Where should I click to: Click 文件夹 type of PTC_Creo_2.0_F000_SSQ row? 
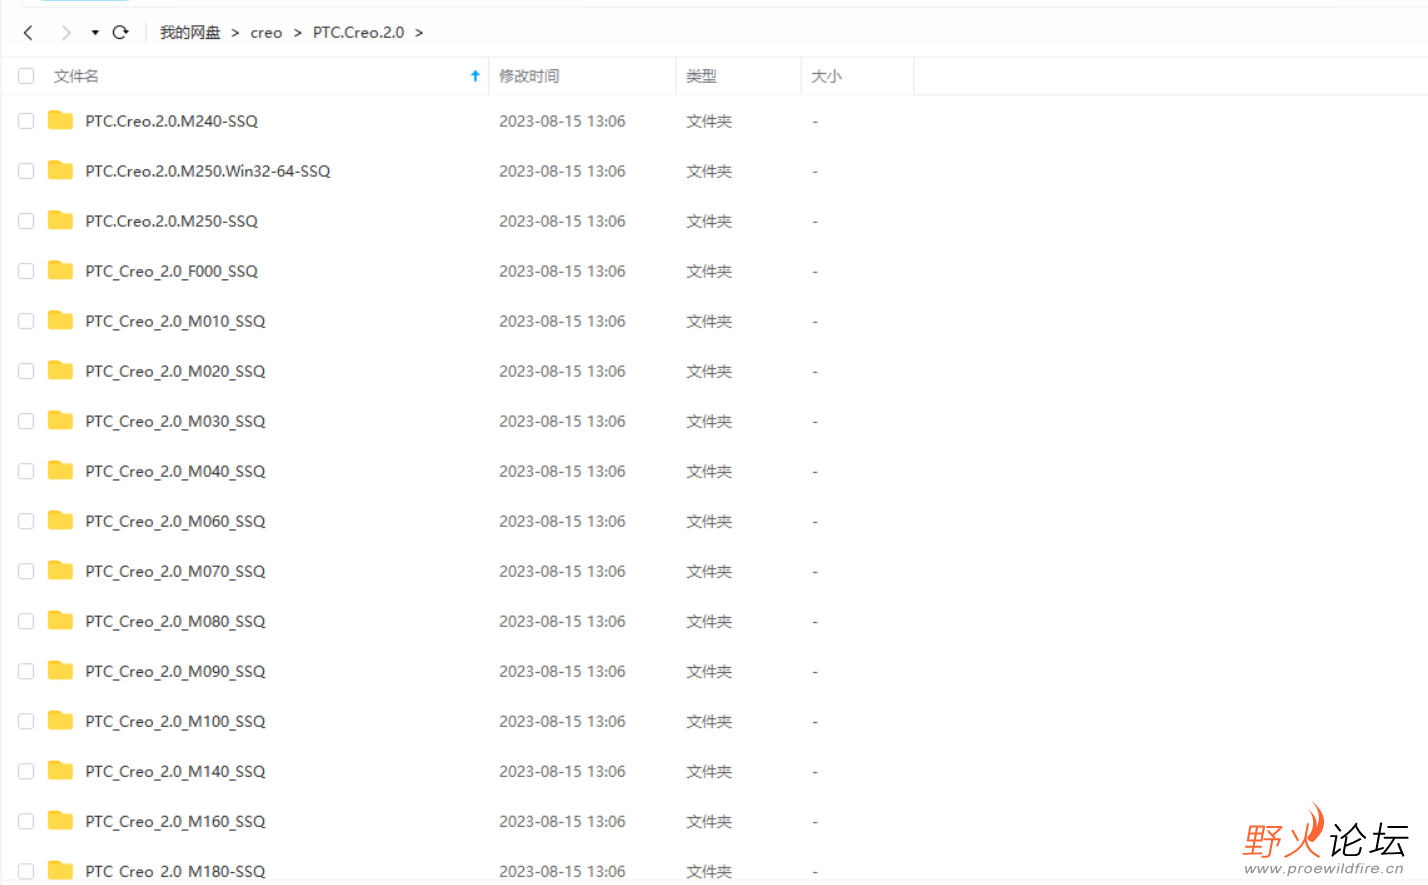[709, 271]
